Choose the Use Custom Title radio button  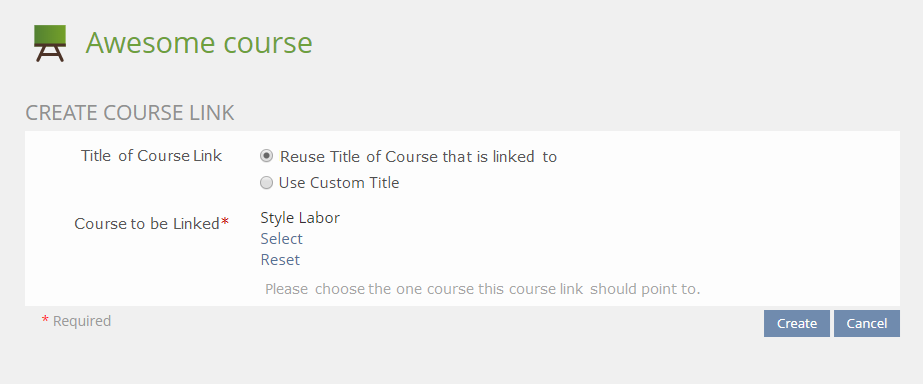point(267,183)
